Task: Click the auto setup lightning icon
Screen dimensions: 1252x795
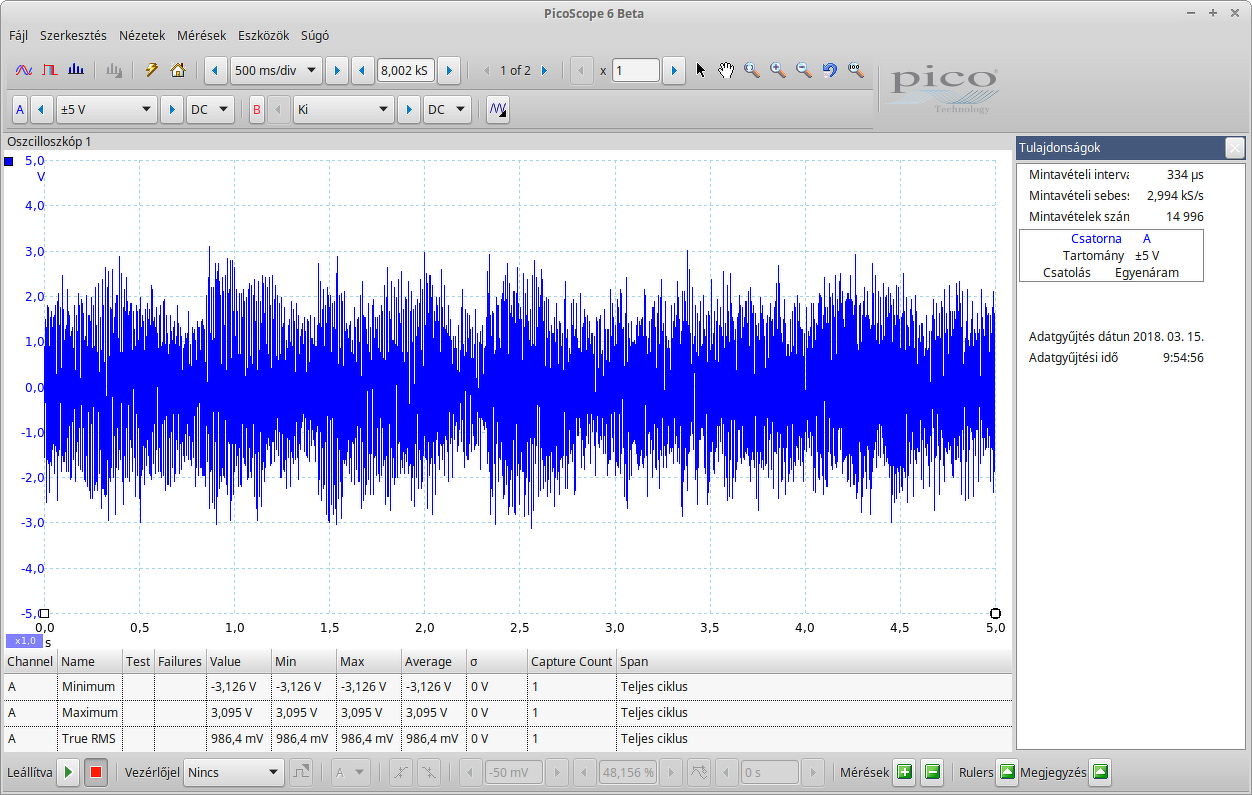Action: coord(152,70)
